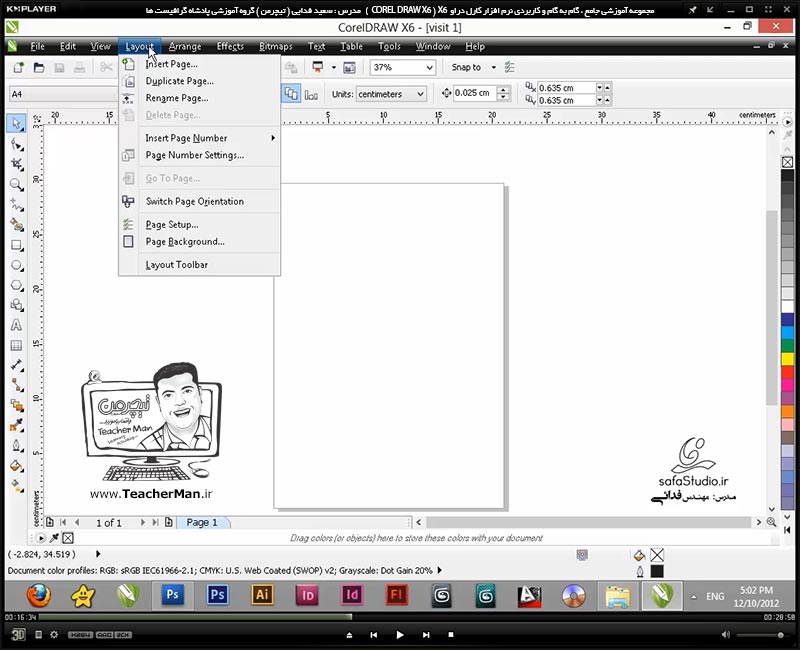Click the nudge distance 0.025 cm field
Screen dimensions: 800x650
(x=474, y=93)
